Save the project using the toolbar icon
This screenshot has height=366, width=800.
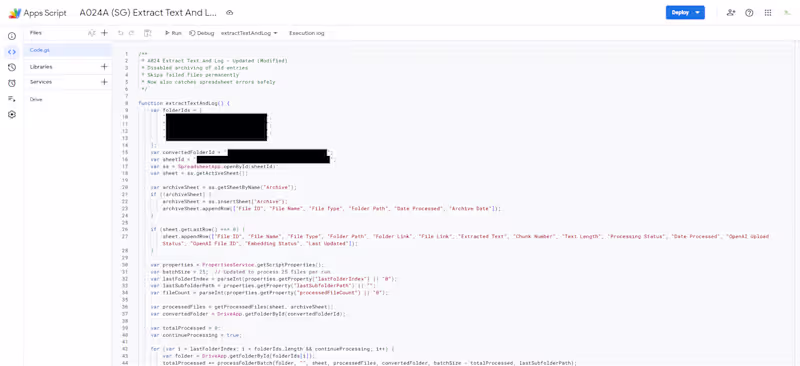(147, 33)
